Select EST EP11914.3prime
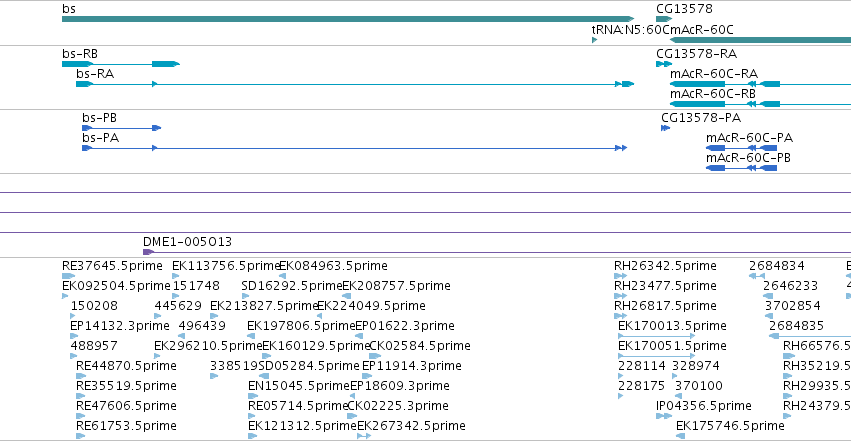Image resolution: width=851 pixels, height=441 pixels. tap(412, 366)
